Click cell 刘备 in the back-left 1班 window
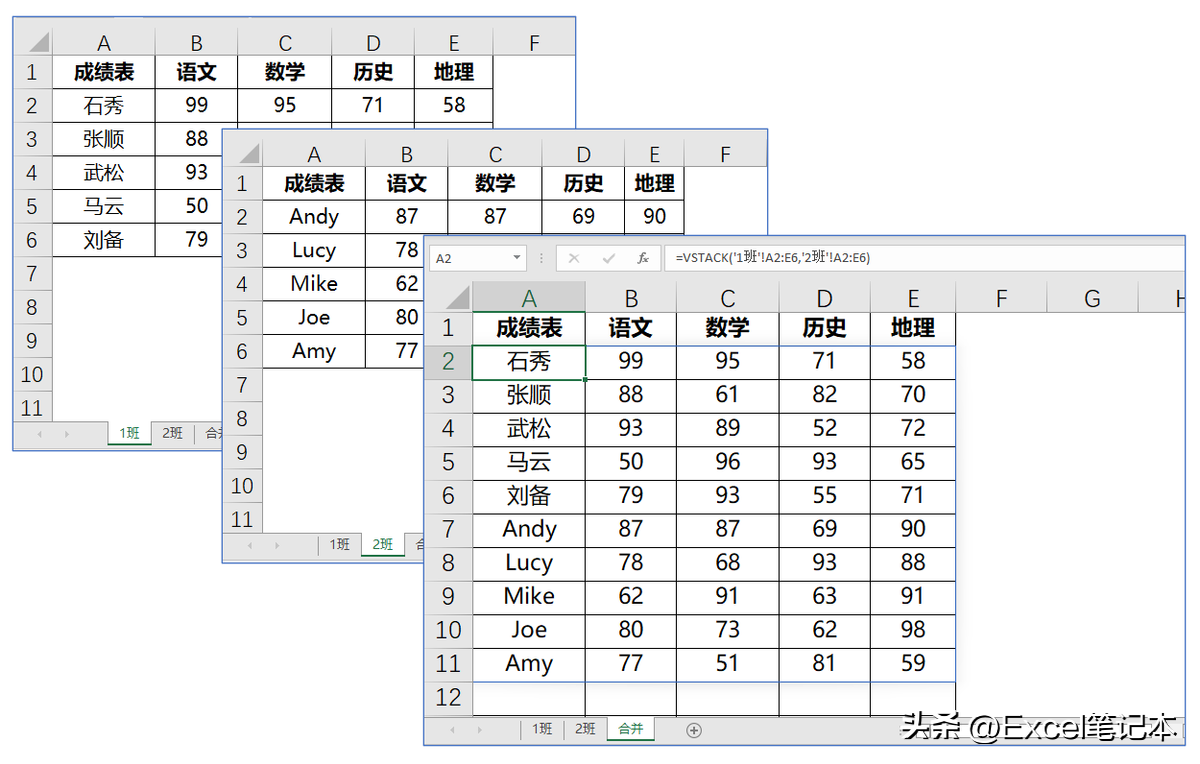 pyautogui.click(x=104, y=239)
